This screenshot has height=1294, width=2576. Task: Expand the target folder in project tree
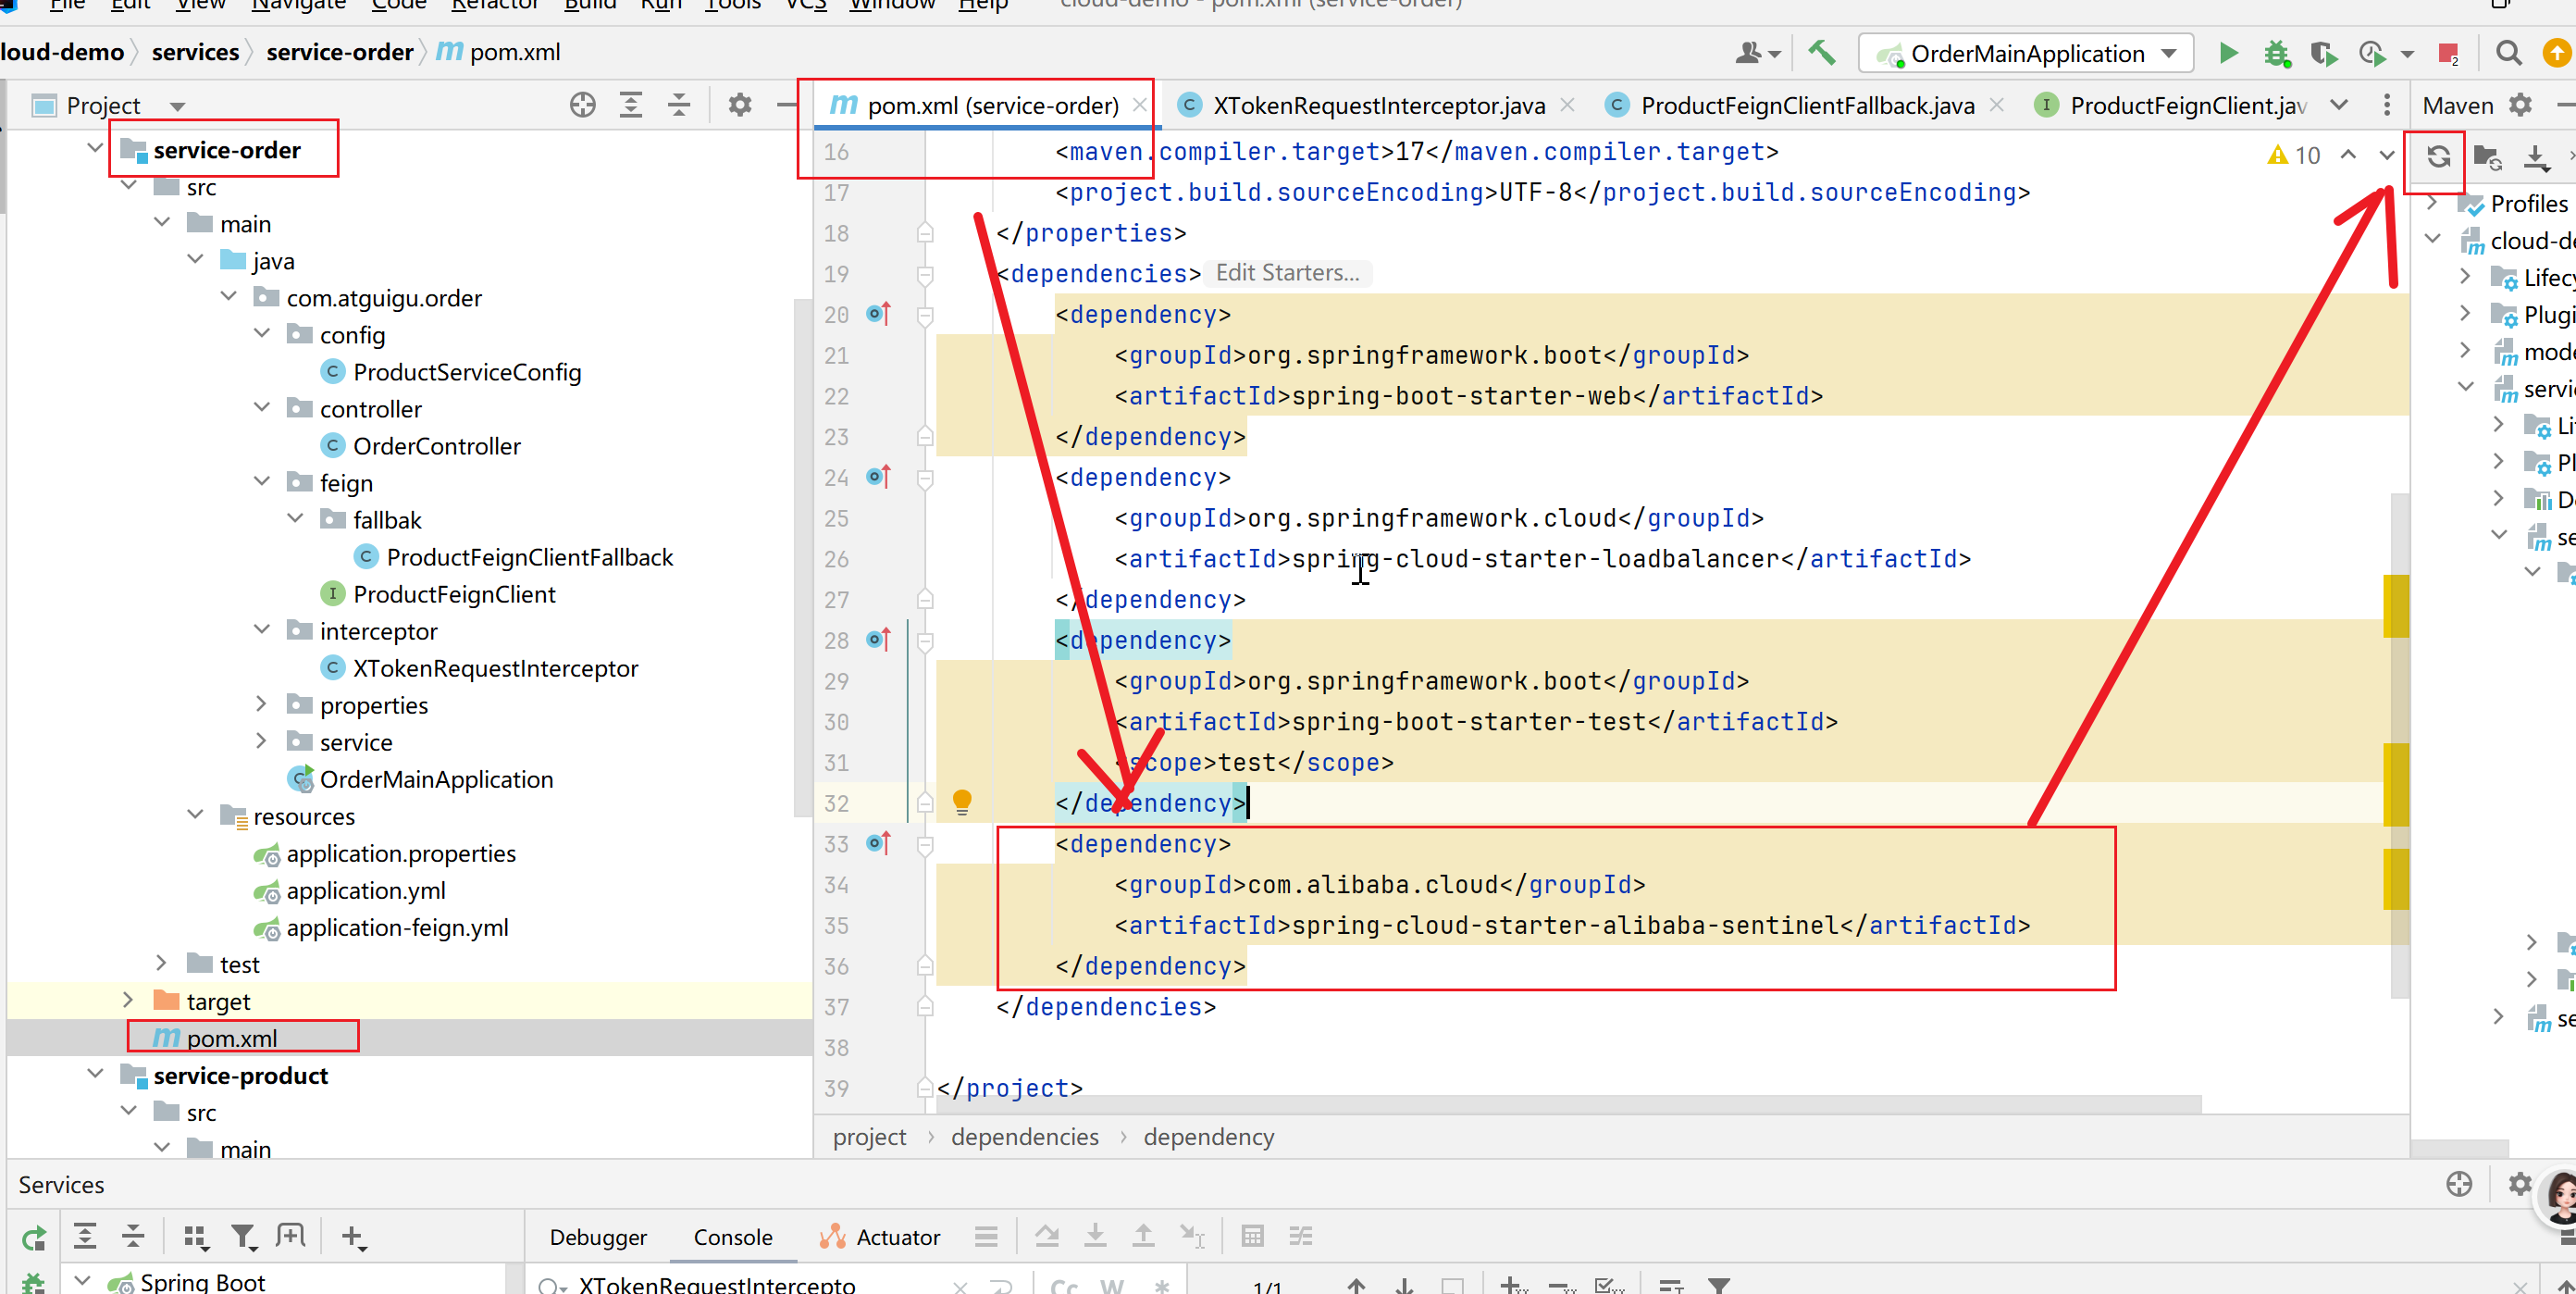pyautogui.click(x=128, y=1000)
